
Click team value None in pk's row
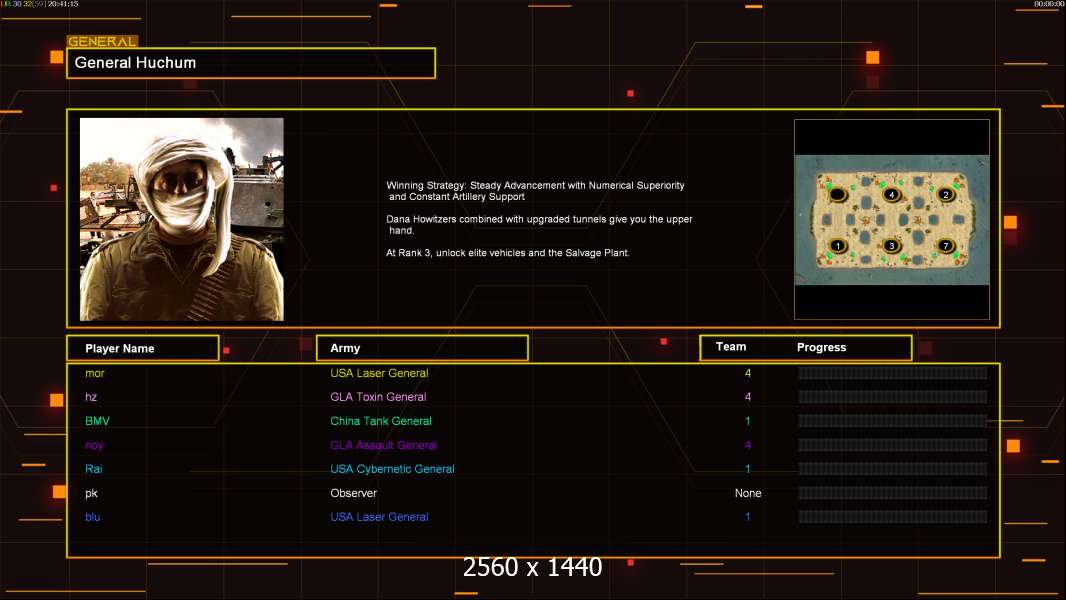tap(748, 493)
